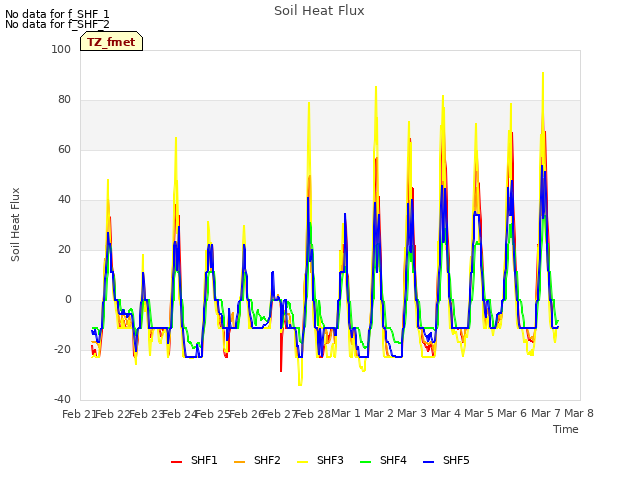The height and width of the screenshot is (480, 640).
Task: Click the orange SHF2 legend color marker
Action: point(239,462)
